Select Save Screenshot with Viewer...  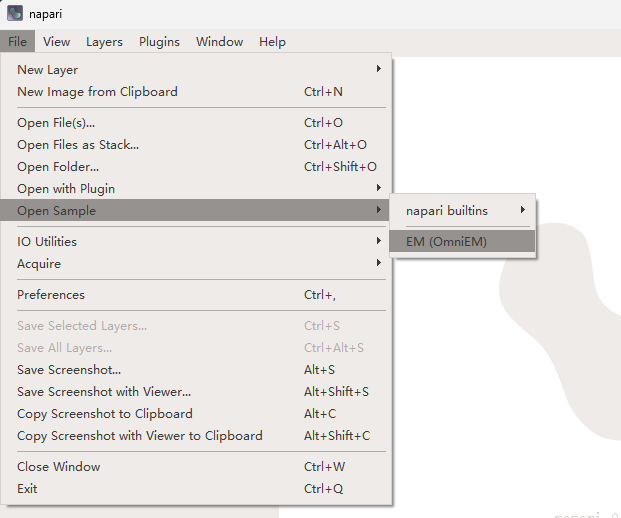[104, 392]
